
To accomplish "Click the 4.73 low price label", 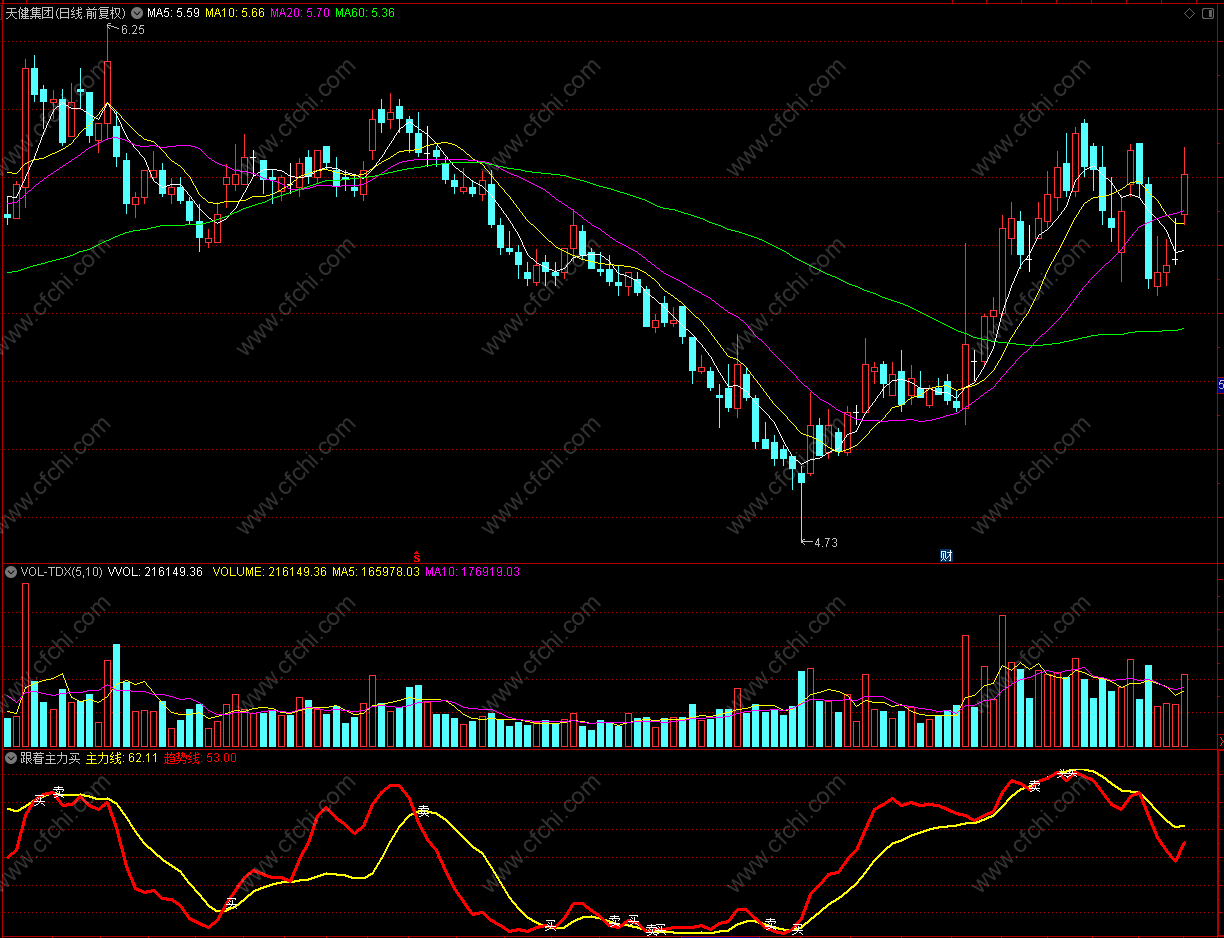I will coord(825,543).
